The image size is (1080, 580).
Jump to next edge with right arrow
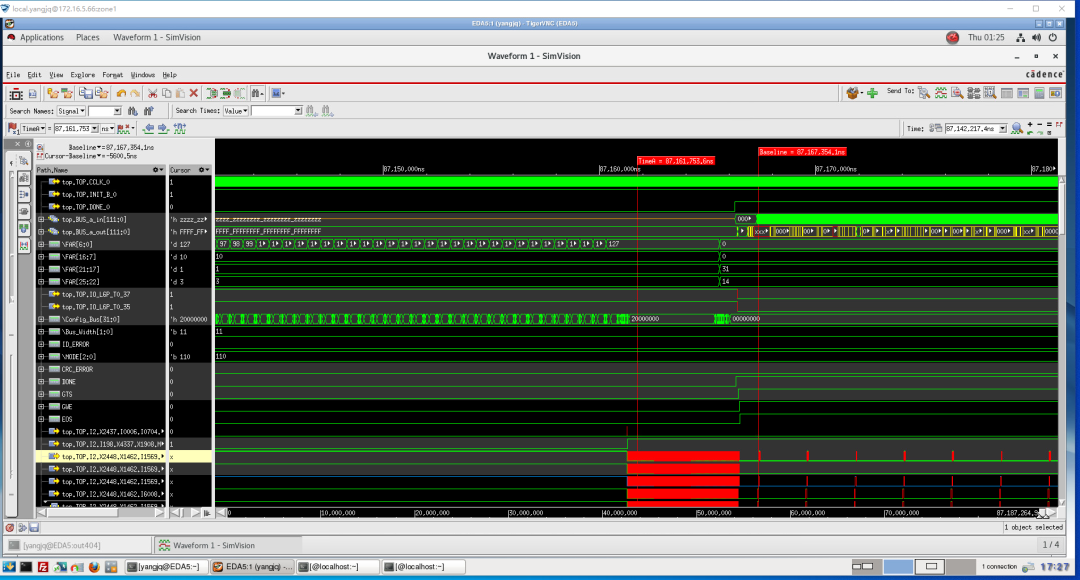pyautogui.click(x=163, y=128)
